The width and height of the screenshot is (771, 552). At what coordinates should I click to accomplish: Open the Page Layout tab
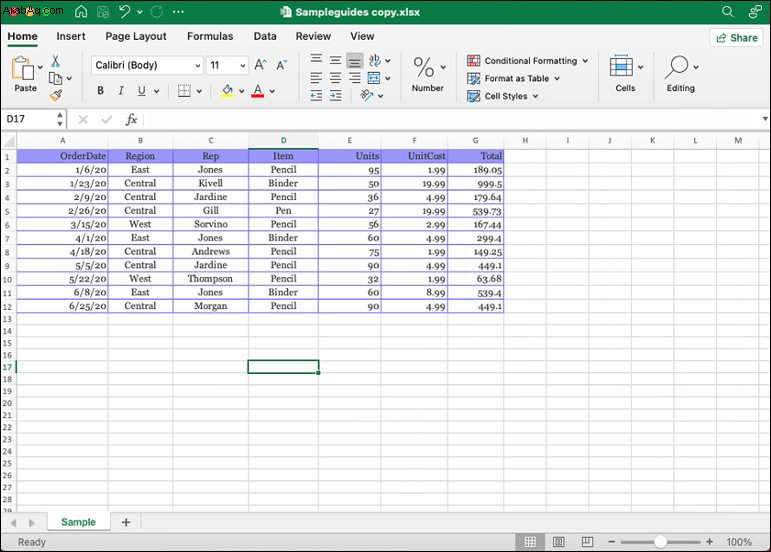(x=136, y=36)
